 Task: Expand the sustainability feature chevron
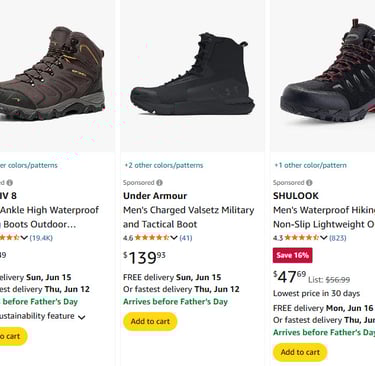point(82,317)
